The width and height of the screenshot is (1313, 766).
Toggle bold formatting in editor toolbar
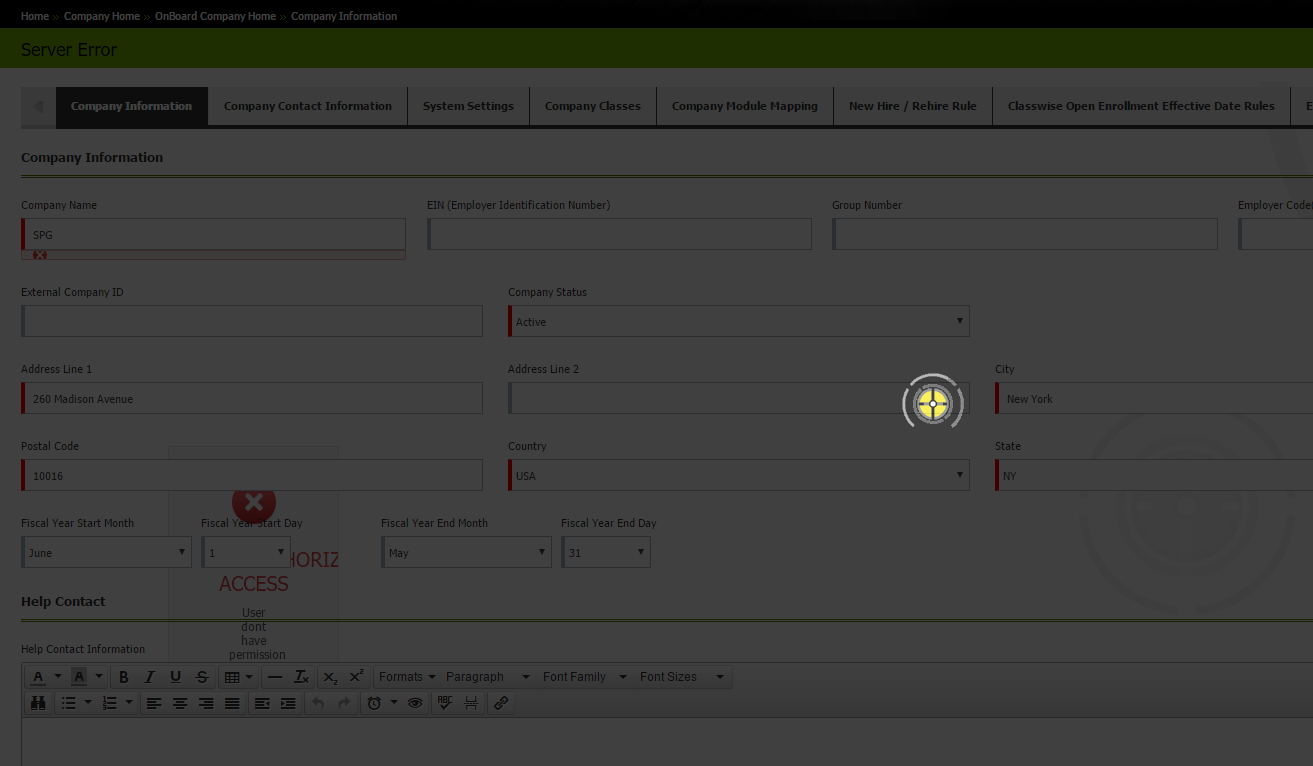[x=124, y=677]
